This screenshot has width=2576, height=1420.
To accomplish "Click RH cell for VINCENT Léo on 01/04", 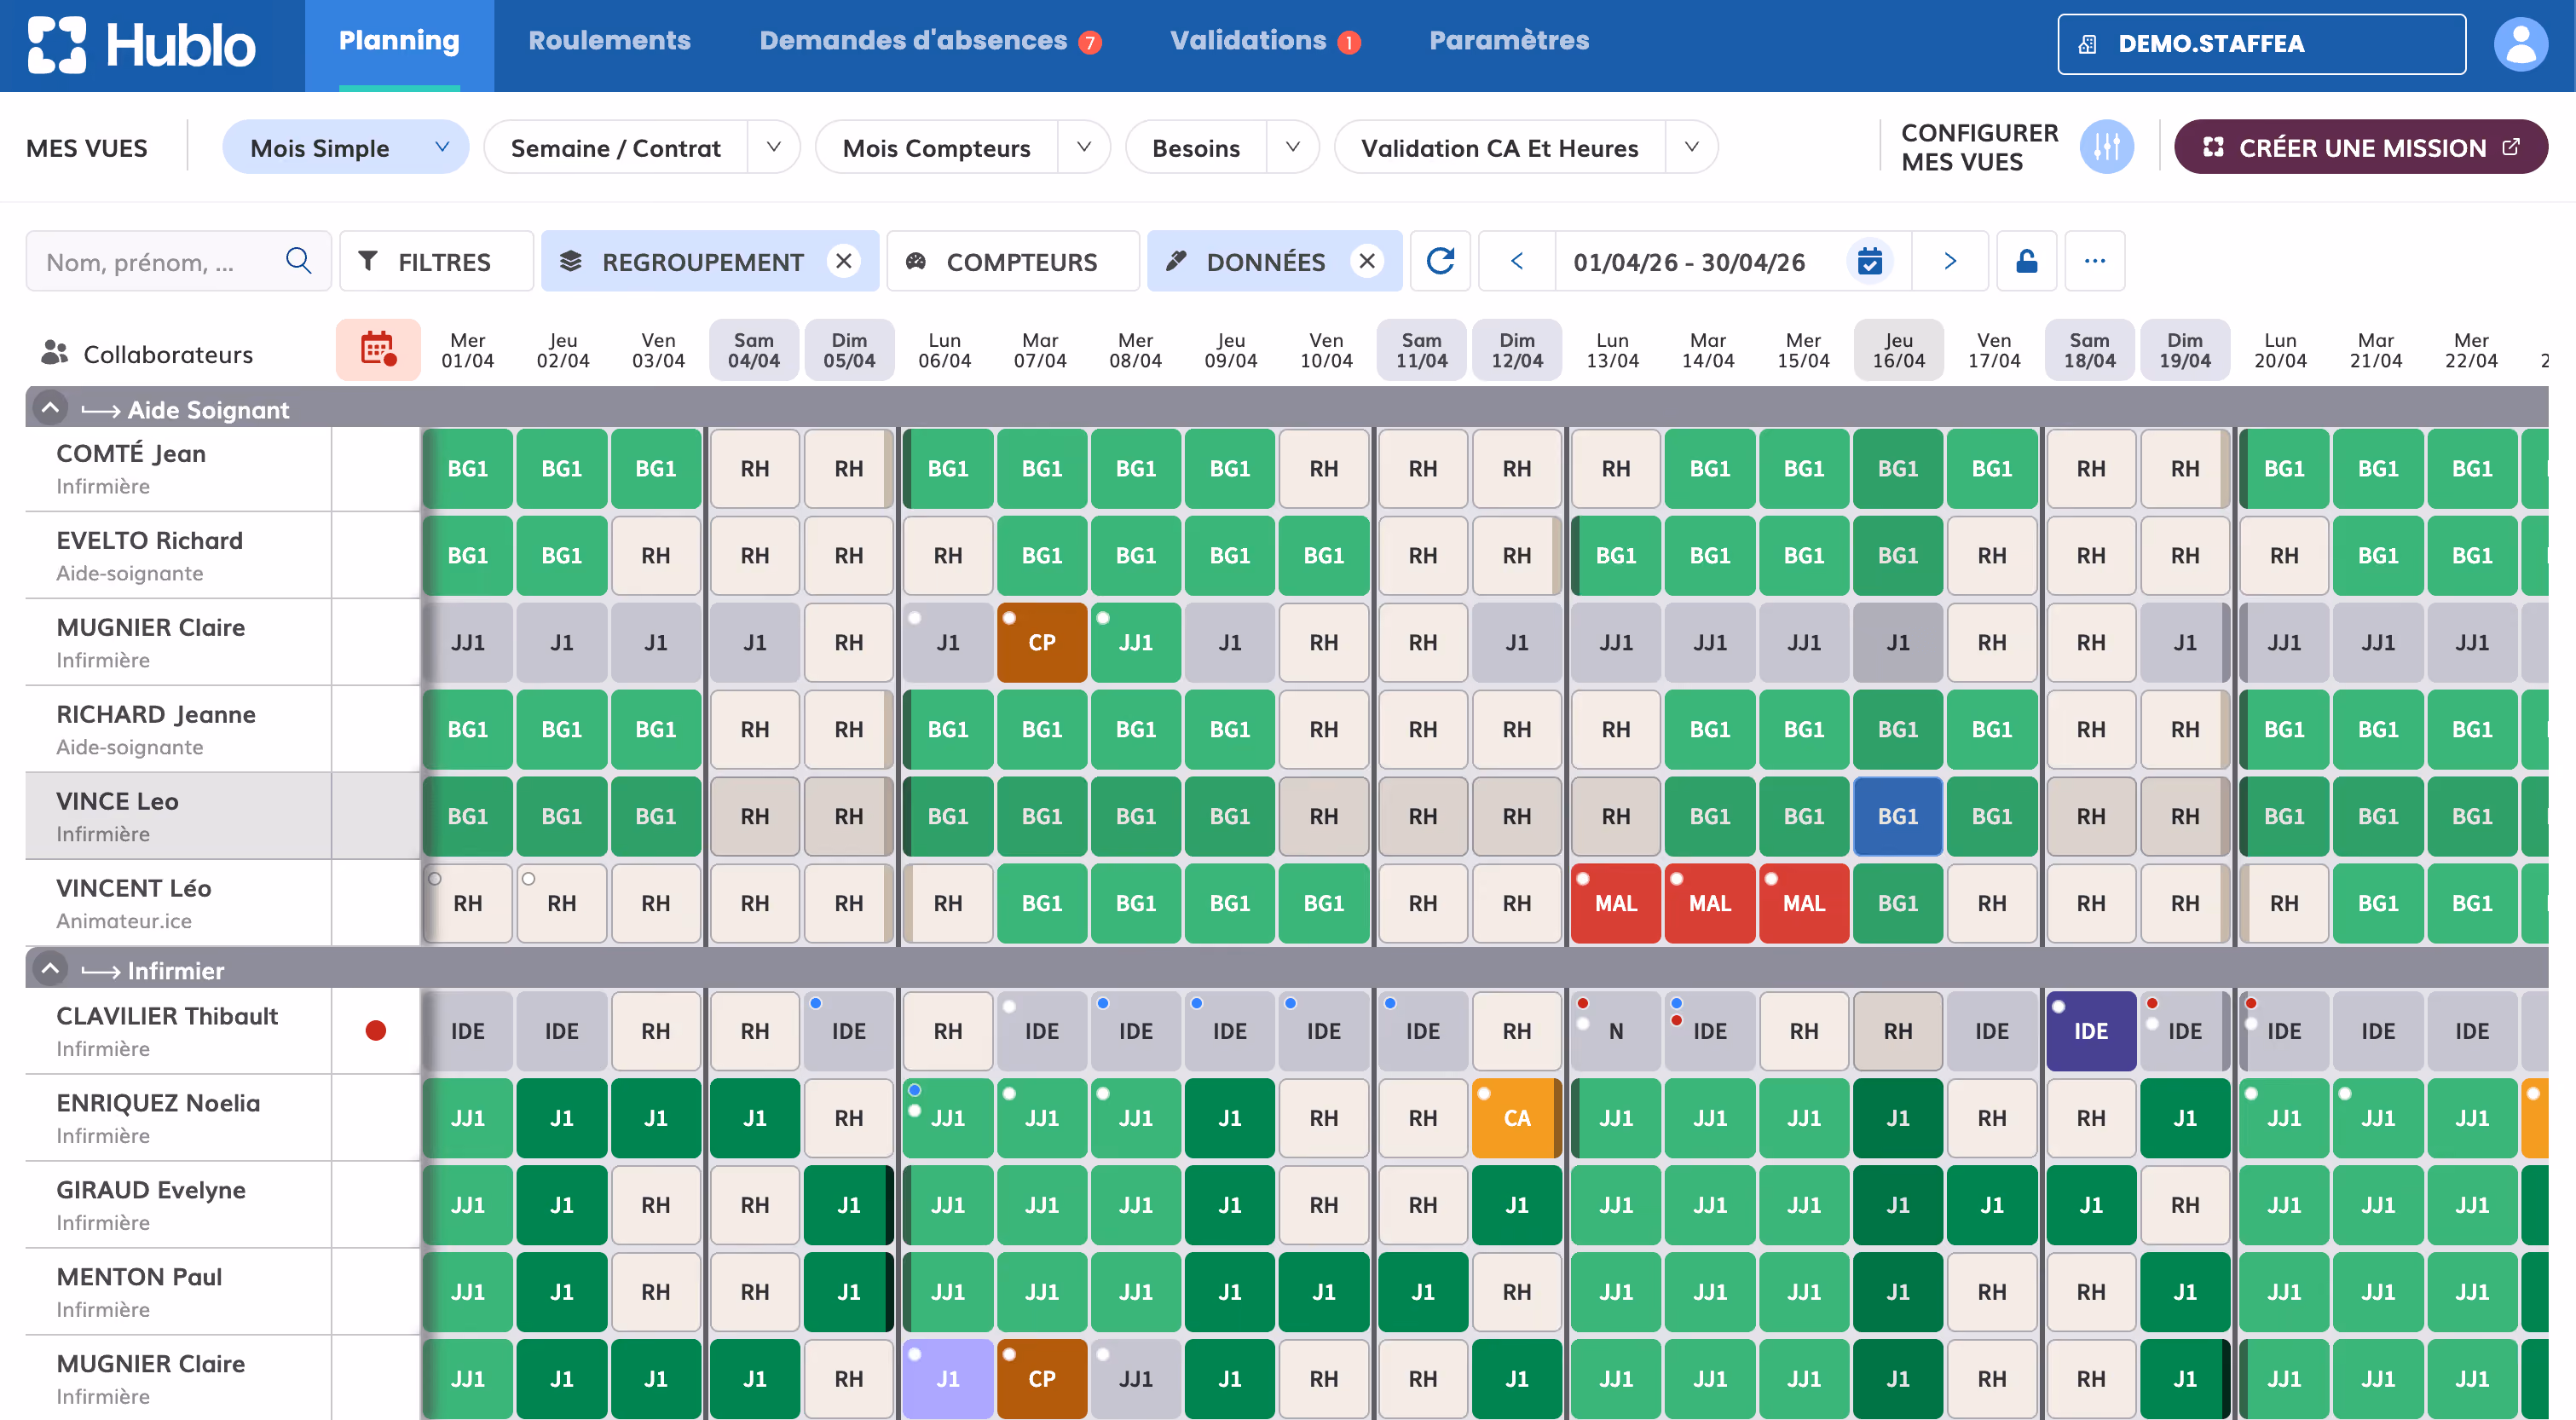I will 467,903.
